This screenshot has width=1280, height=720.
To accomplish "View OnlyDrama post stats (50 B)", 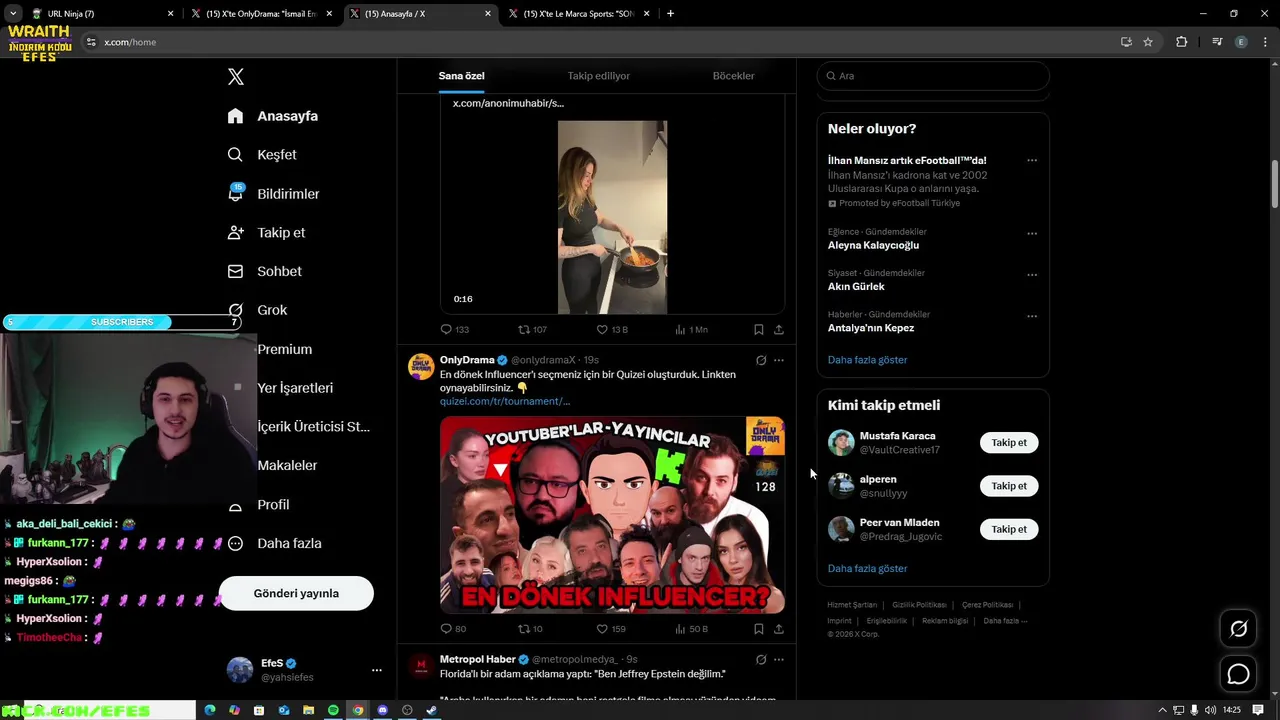I will click(692, 629).
